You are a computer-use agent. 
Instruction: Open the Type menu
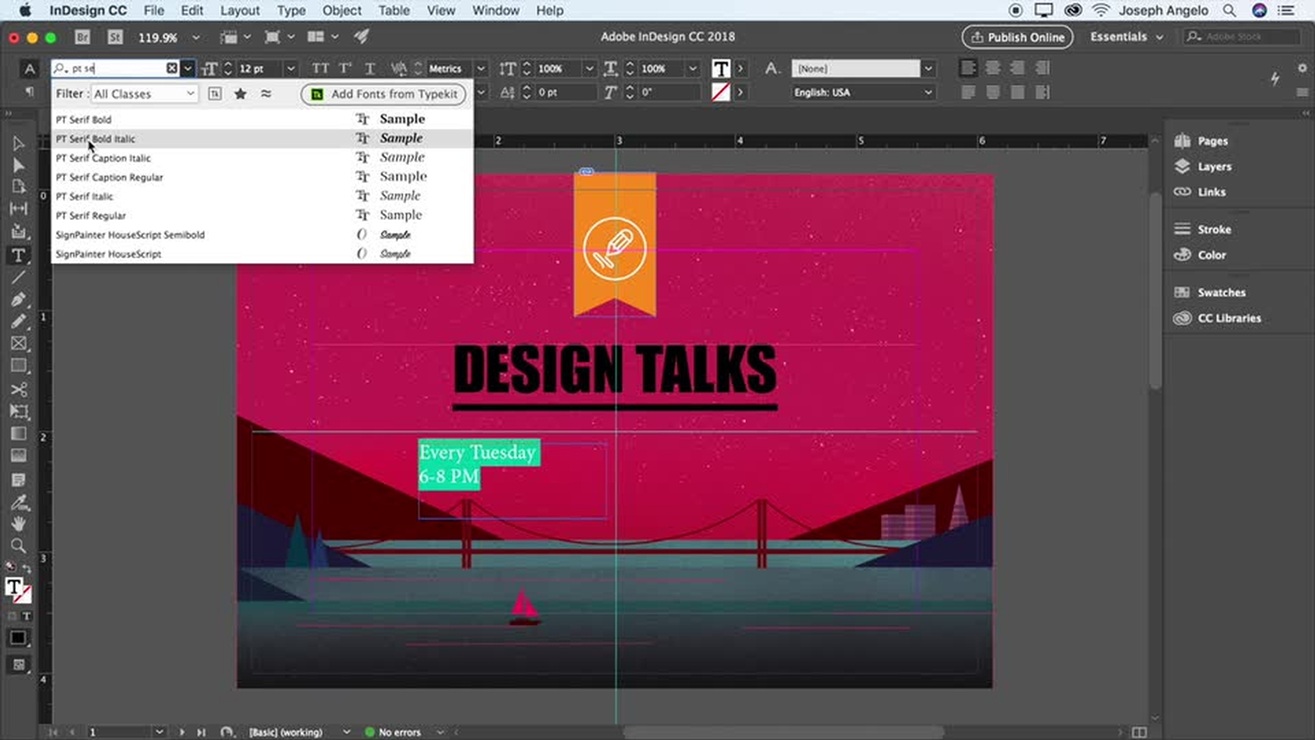pyautogui.click(x=291, y=10)
